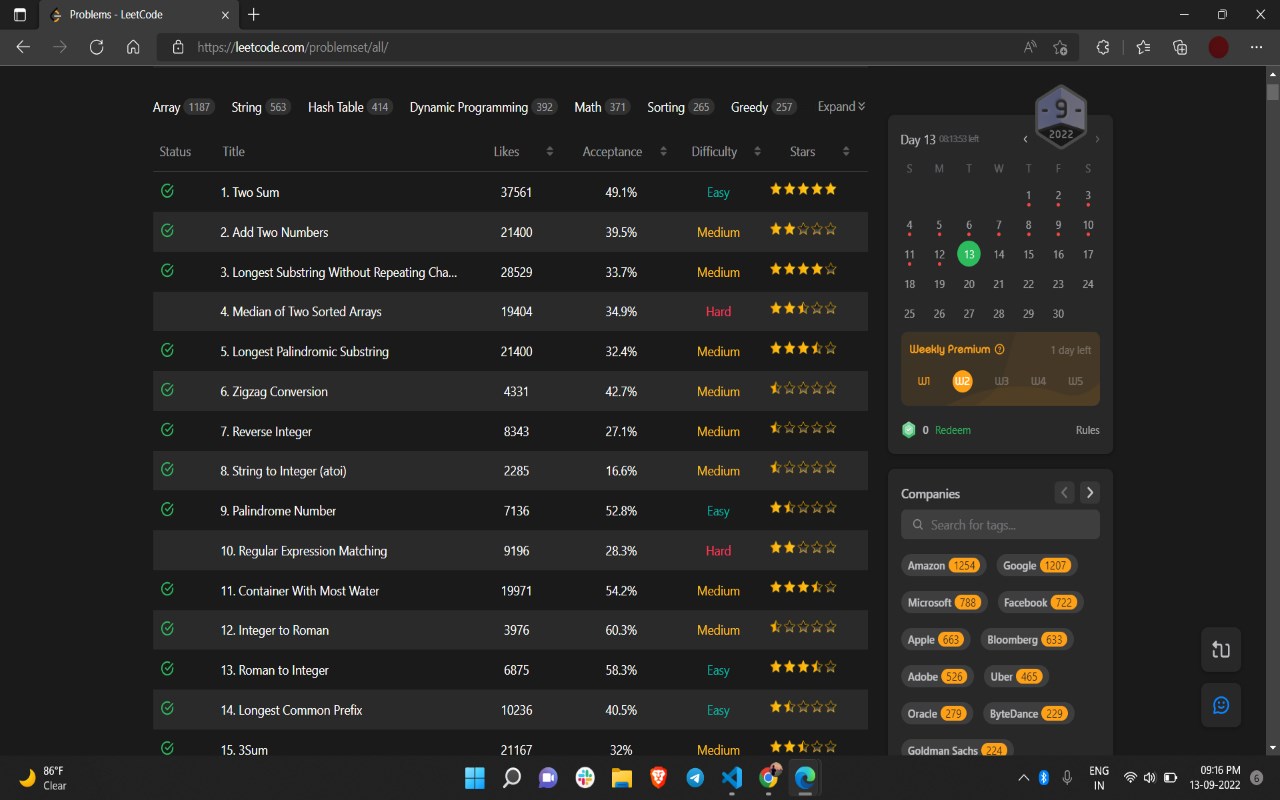Expand the topic tags list
This screenshot has width=1280, height=800.
pos(841,107)
